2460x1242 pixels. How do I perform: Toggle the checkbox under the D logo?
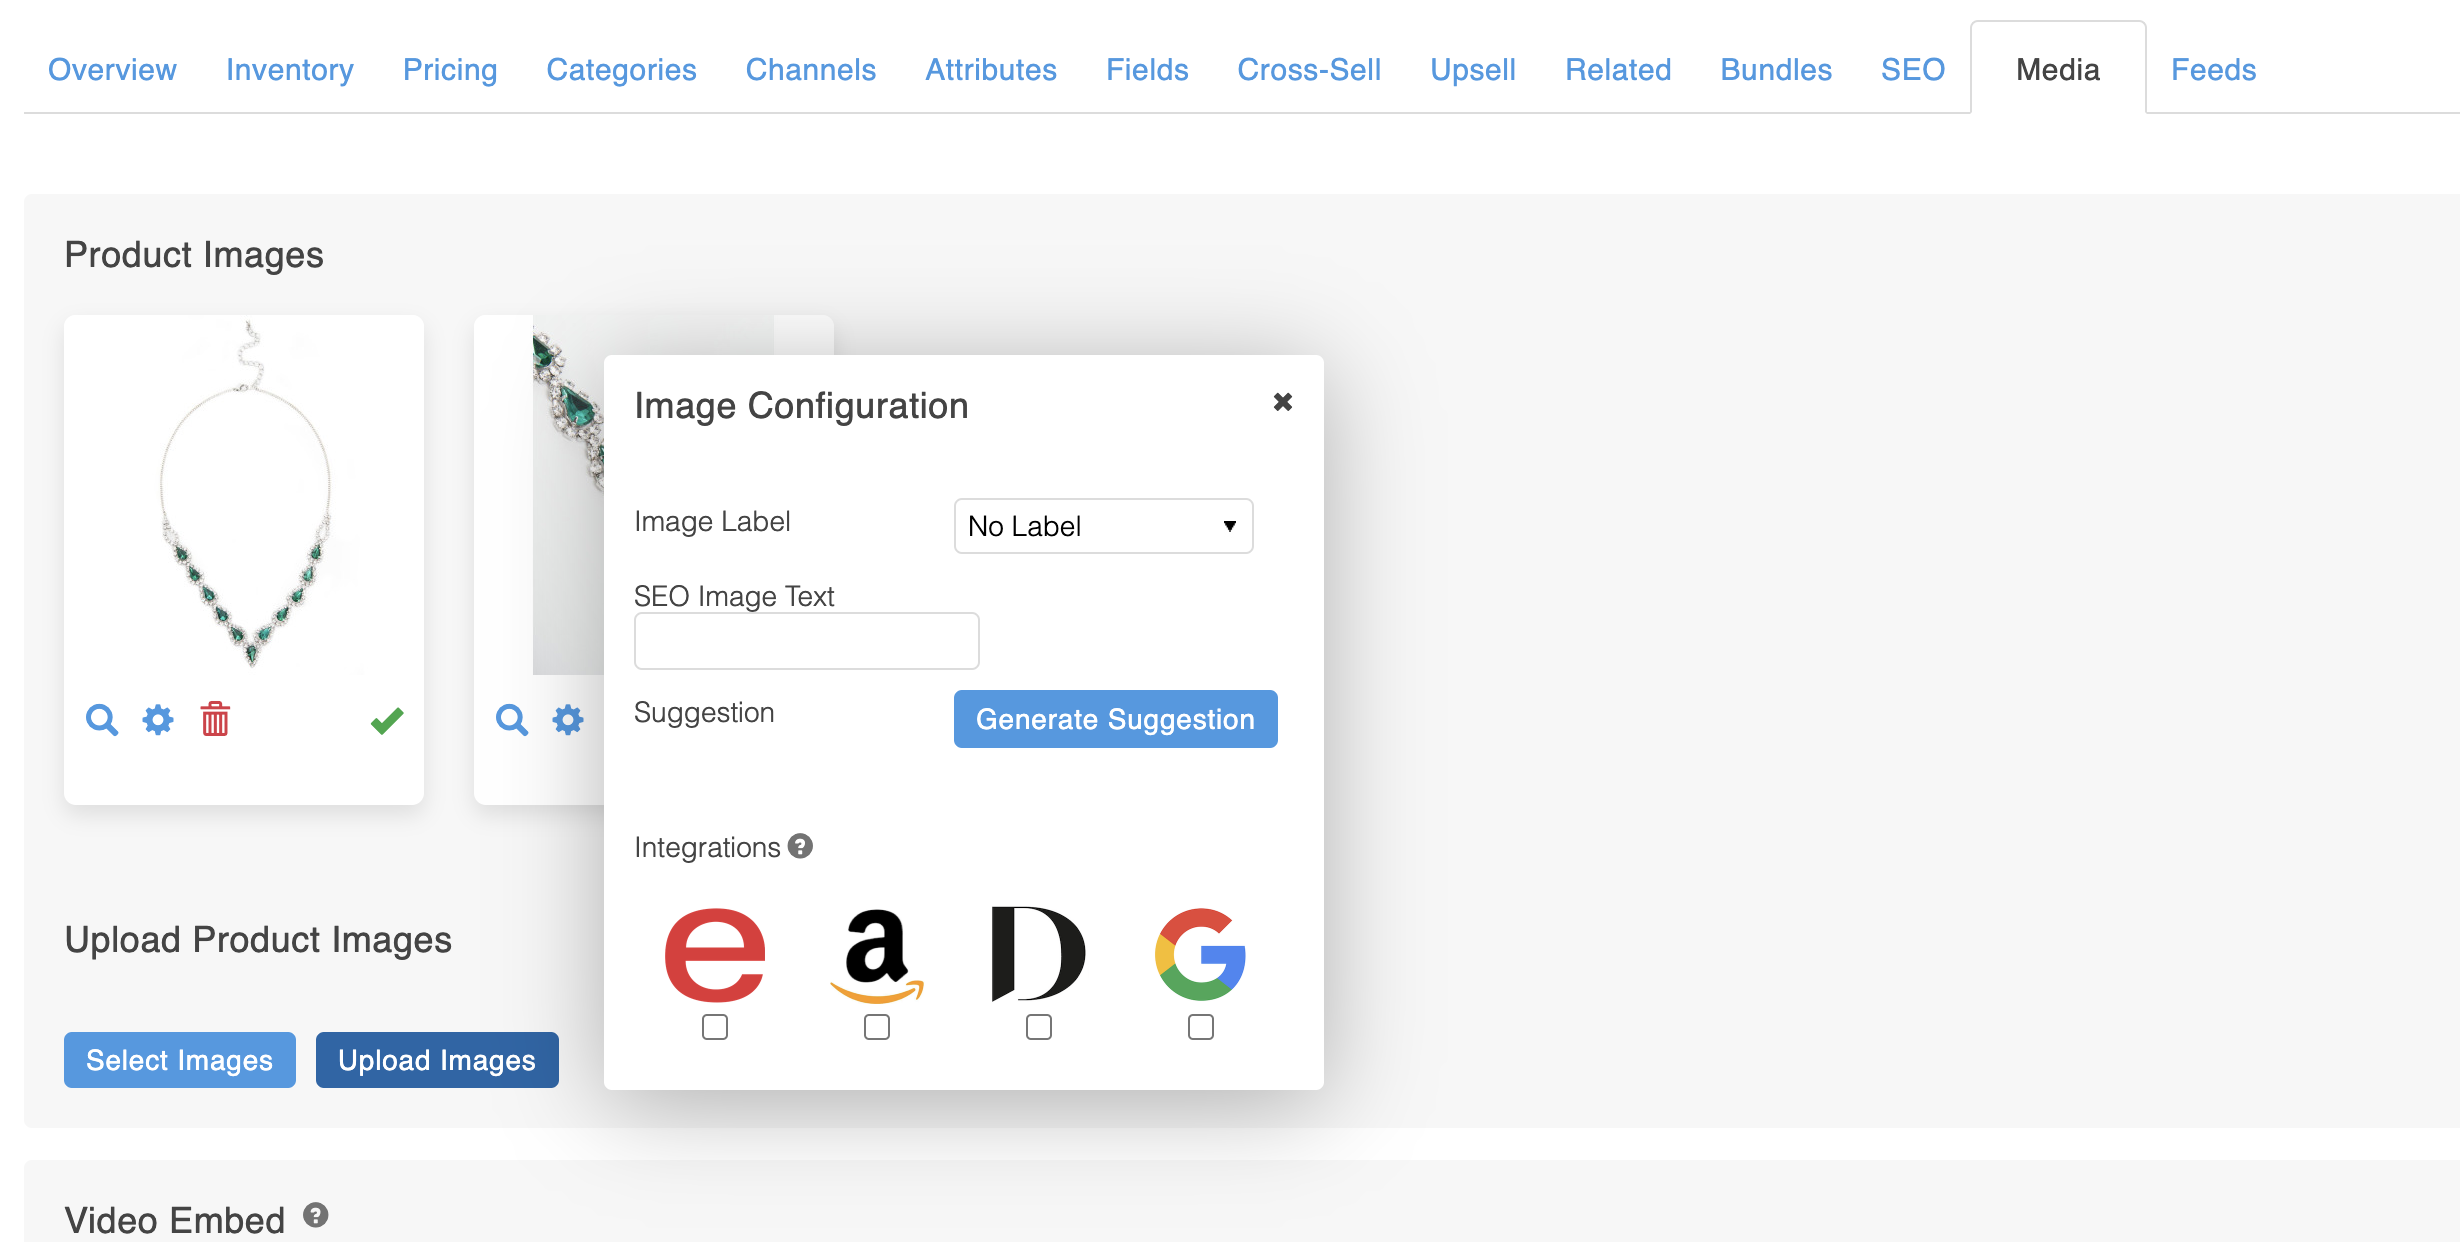(x=1039, y=1027)
